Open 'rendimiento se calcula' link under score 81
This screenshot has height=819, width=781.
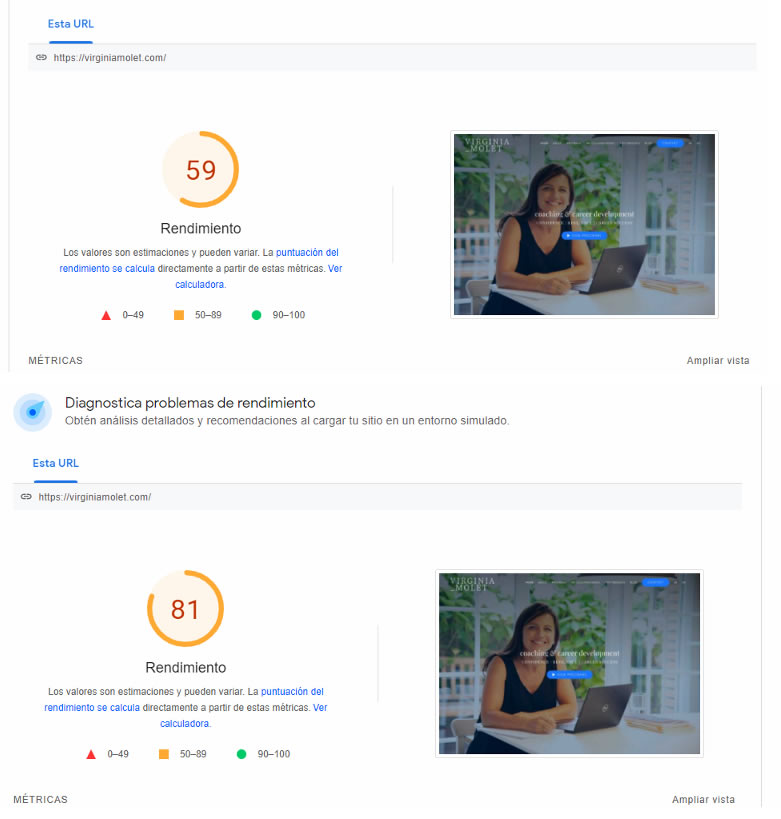coord(92,708)
